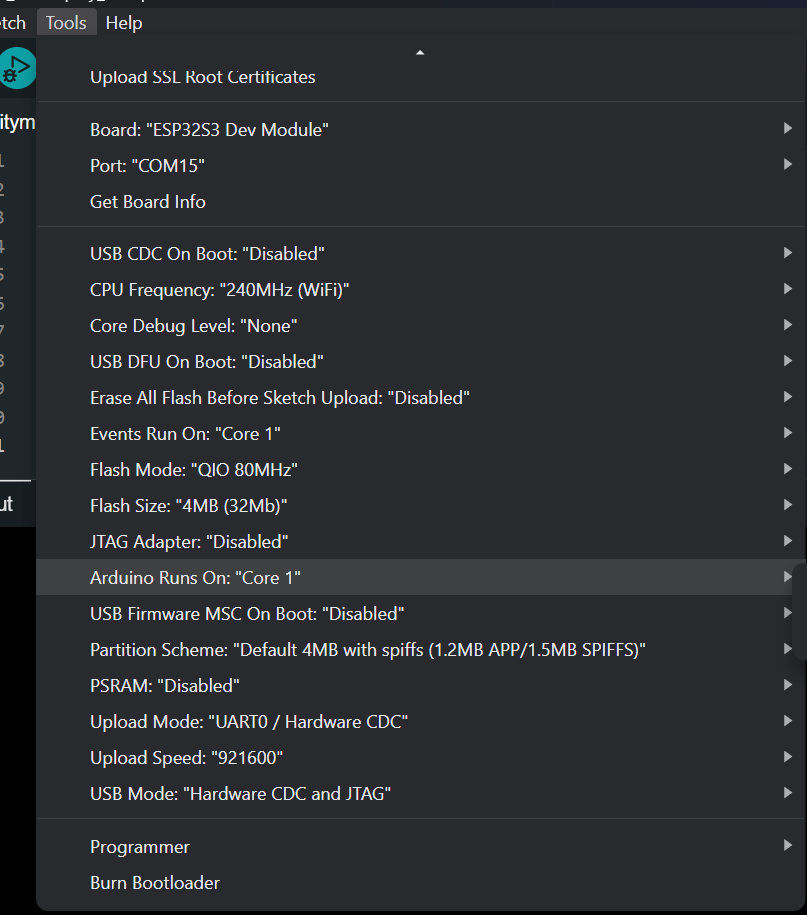
Task: Expand USB DFU On Boot option
Action: click(x=420, y=362)
